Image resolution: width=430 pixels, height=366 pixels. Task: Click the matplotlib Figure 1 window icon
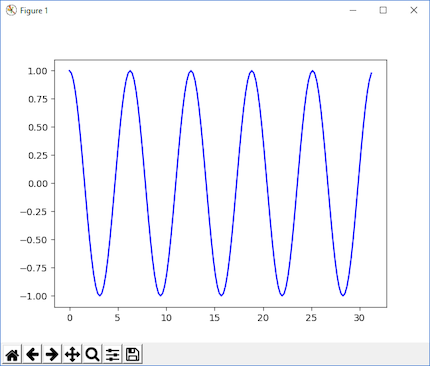(x=11, y=10)
